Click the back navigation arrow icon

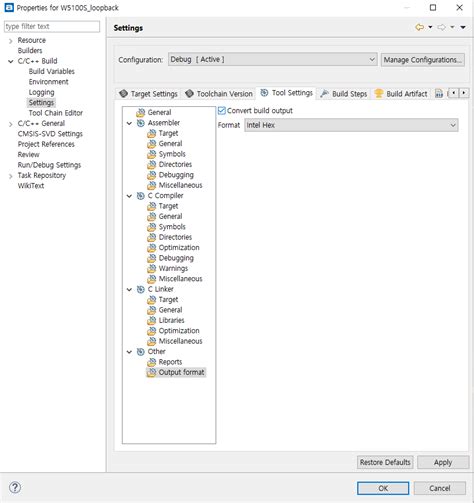pos(420,27)
